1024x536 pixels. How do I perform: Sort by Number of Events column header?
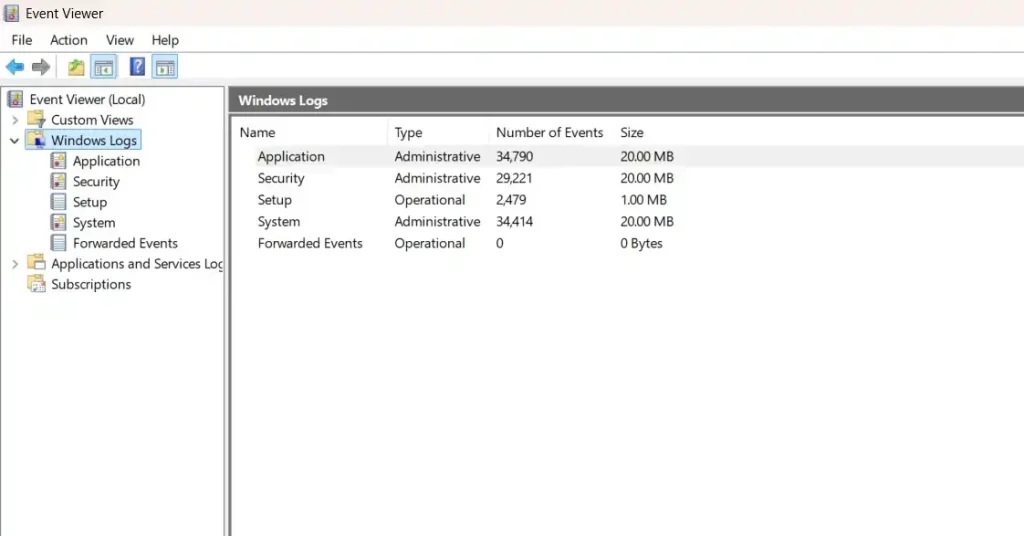tap(552, 133)
